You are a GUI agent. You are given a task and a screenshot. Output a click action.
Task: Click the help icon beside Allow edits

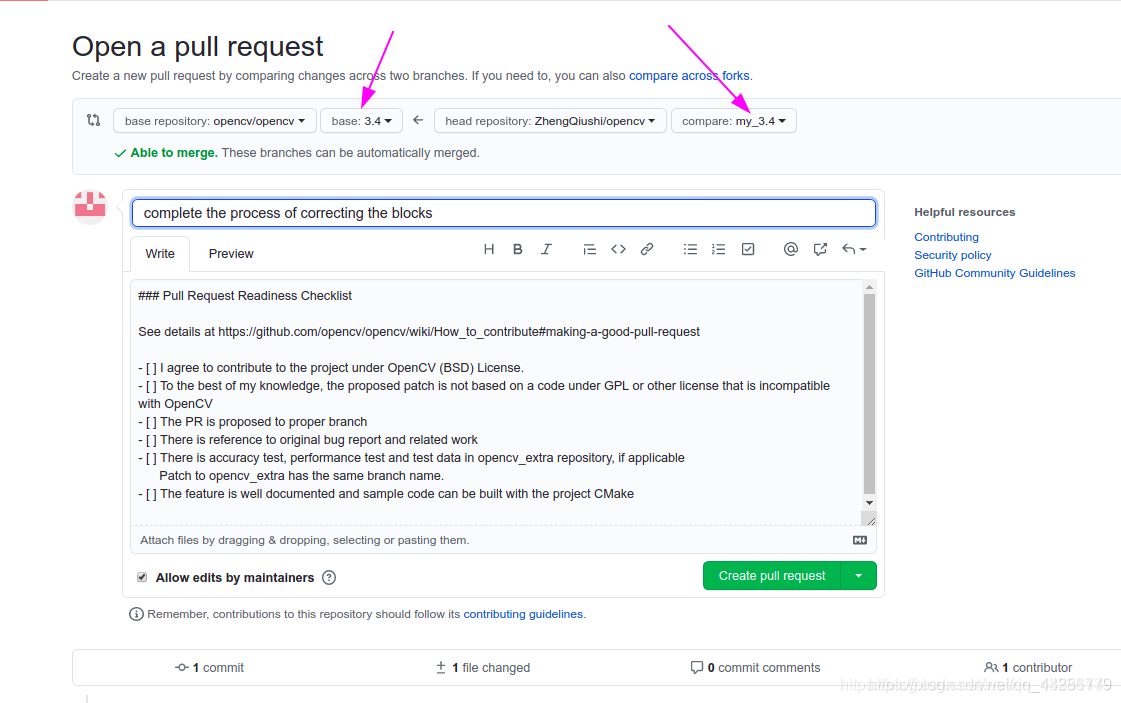[x=329, y=577]
